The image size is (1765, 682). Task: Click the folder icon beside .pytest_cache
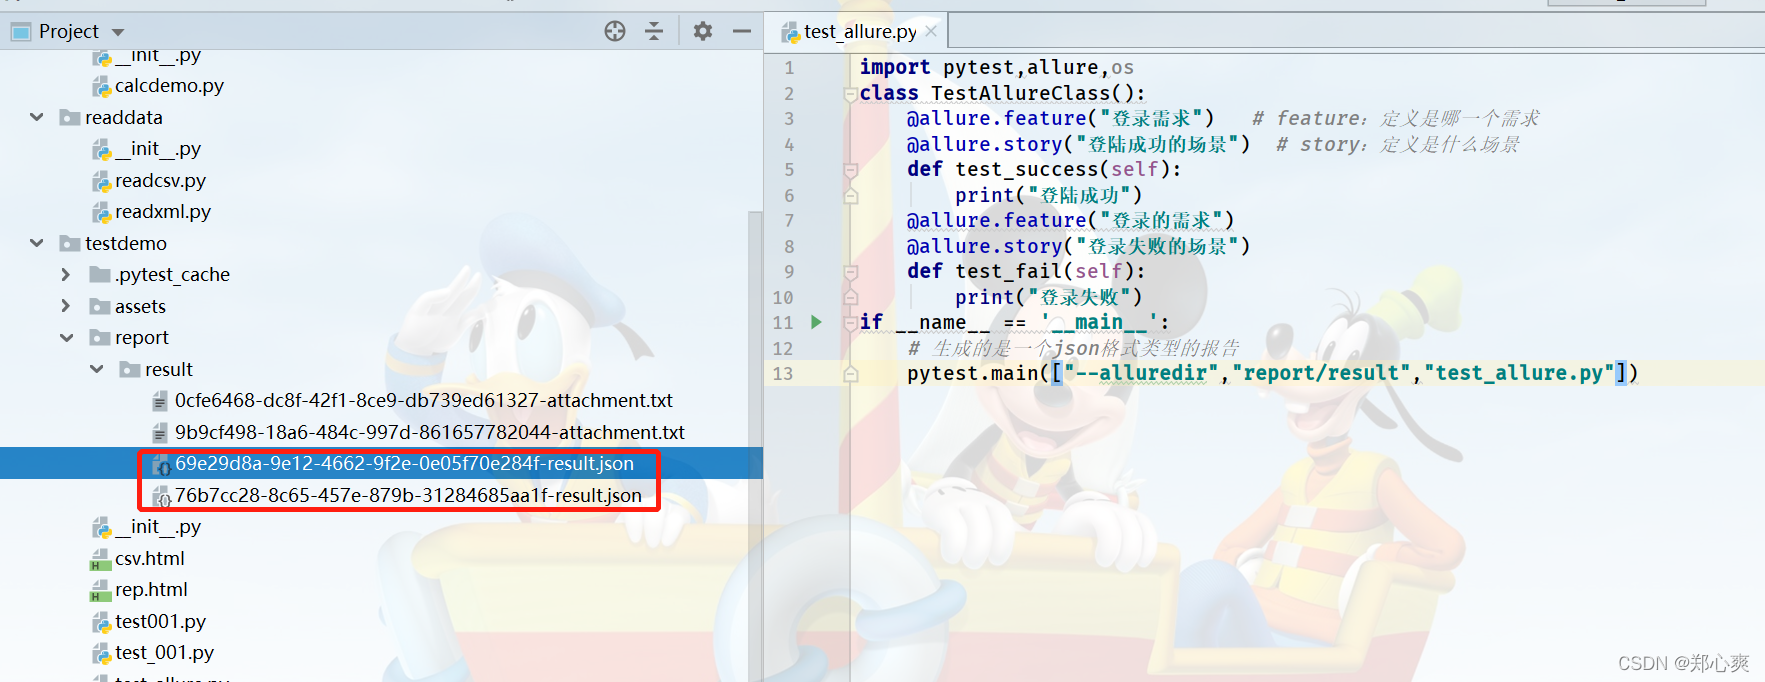[100, 274]
